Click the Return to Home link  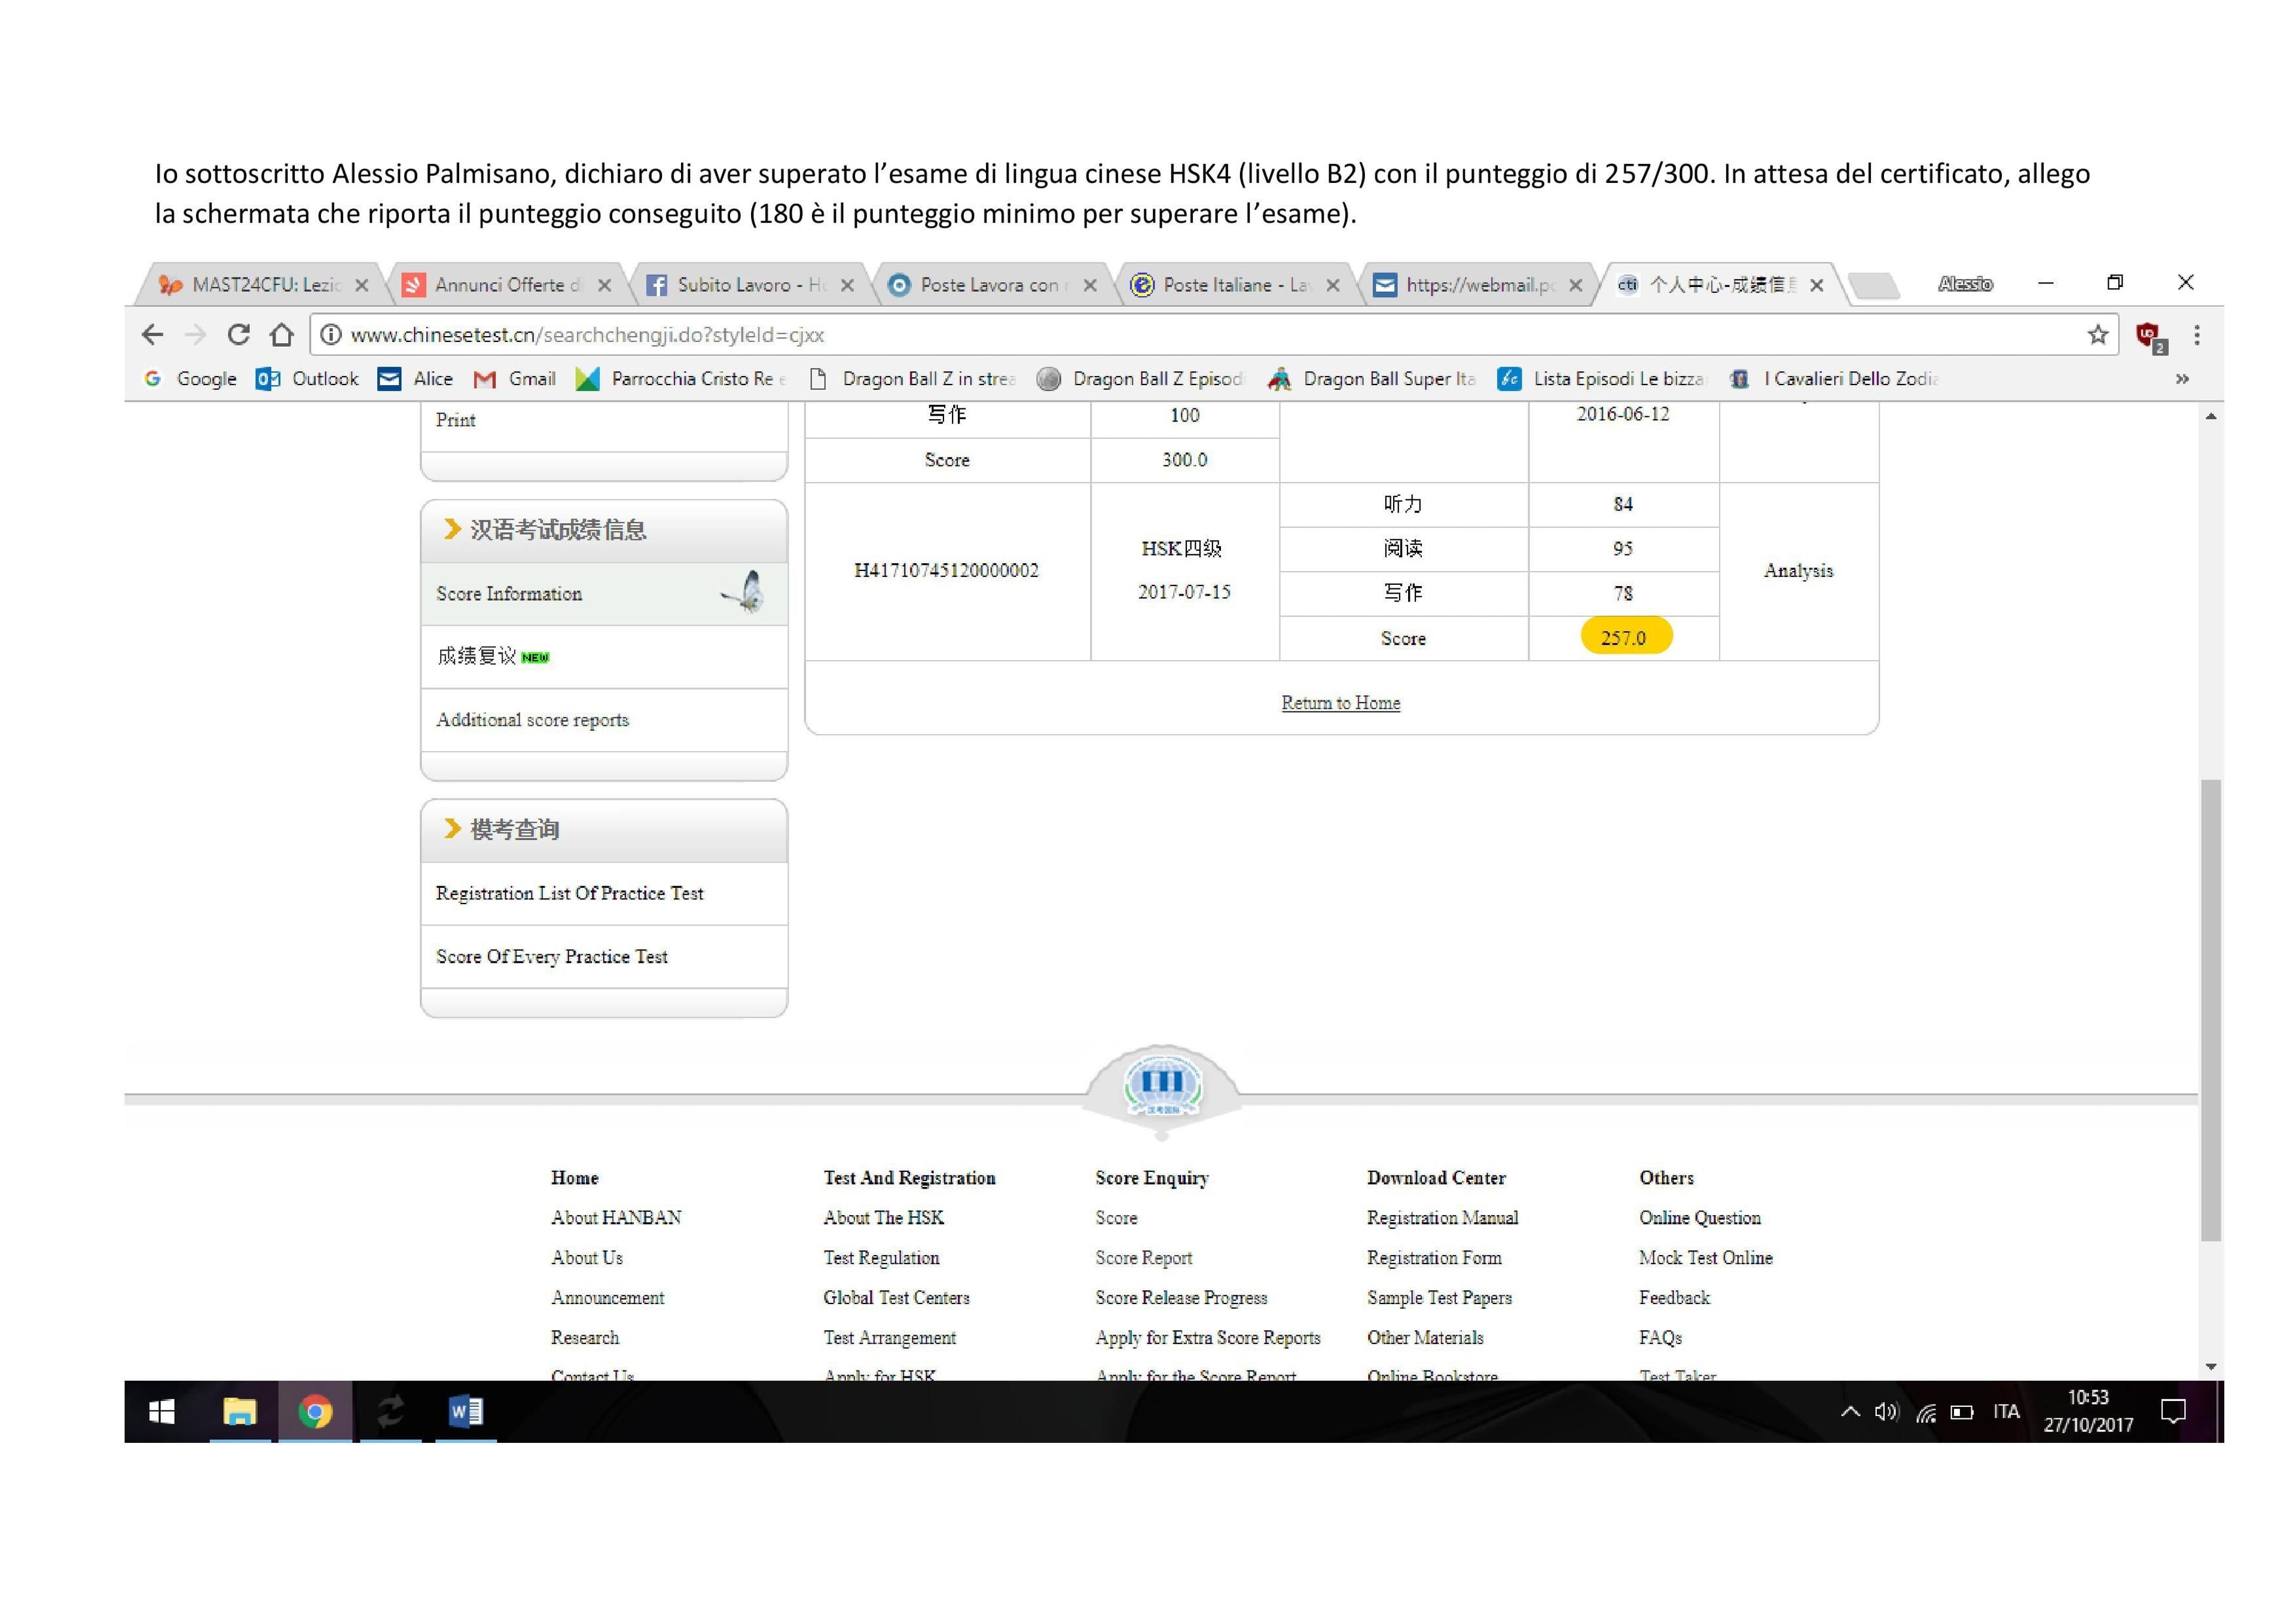click(x=1341, y=703)
